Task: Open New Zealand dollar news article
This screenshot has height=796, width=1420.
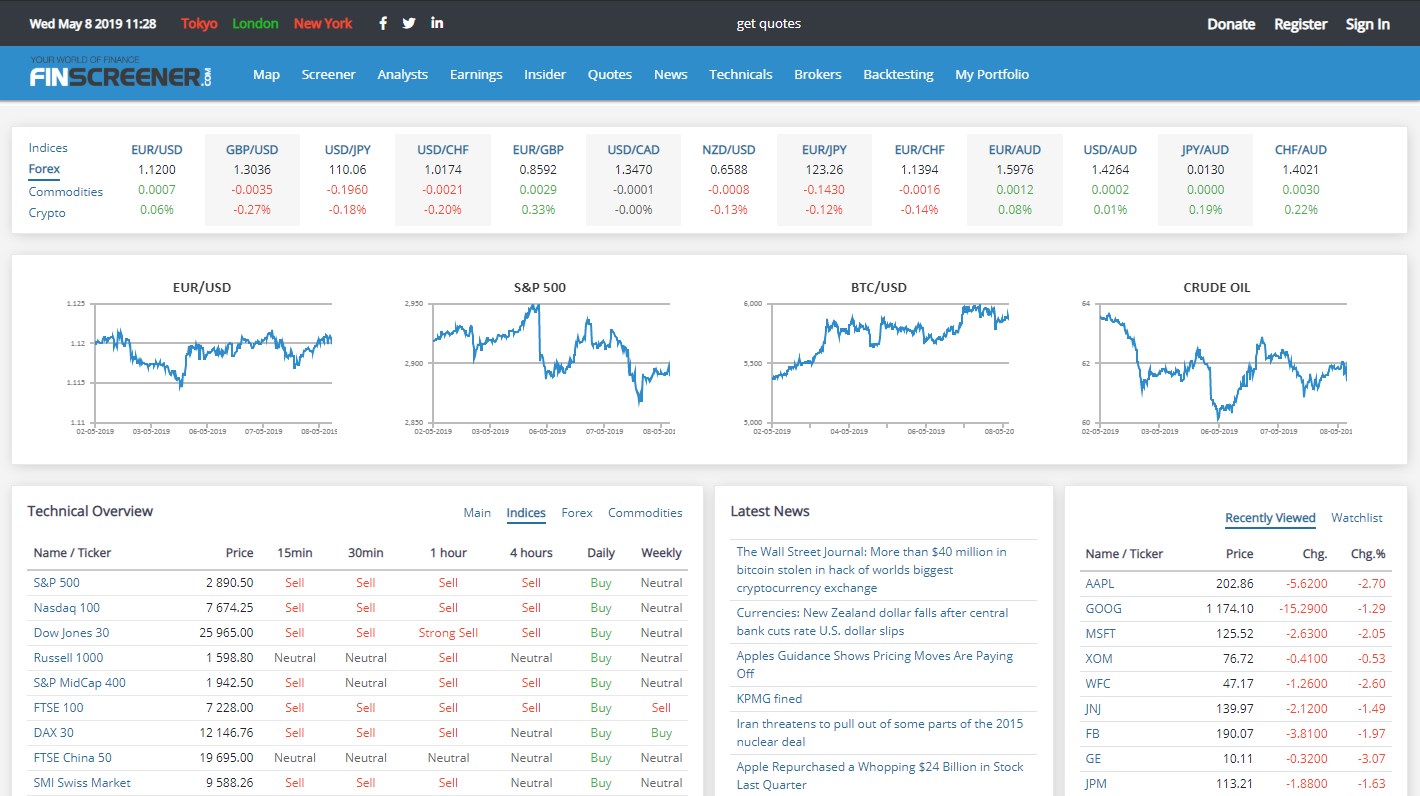Action: 873,622
